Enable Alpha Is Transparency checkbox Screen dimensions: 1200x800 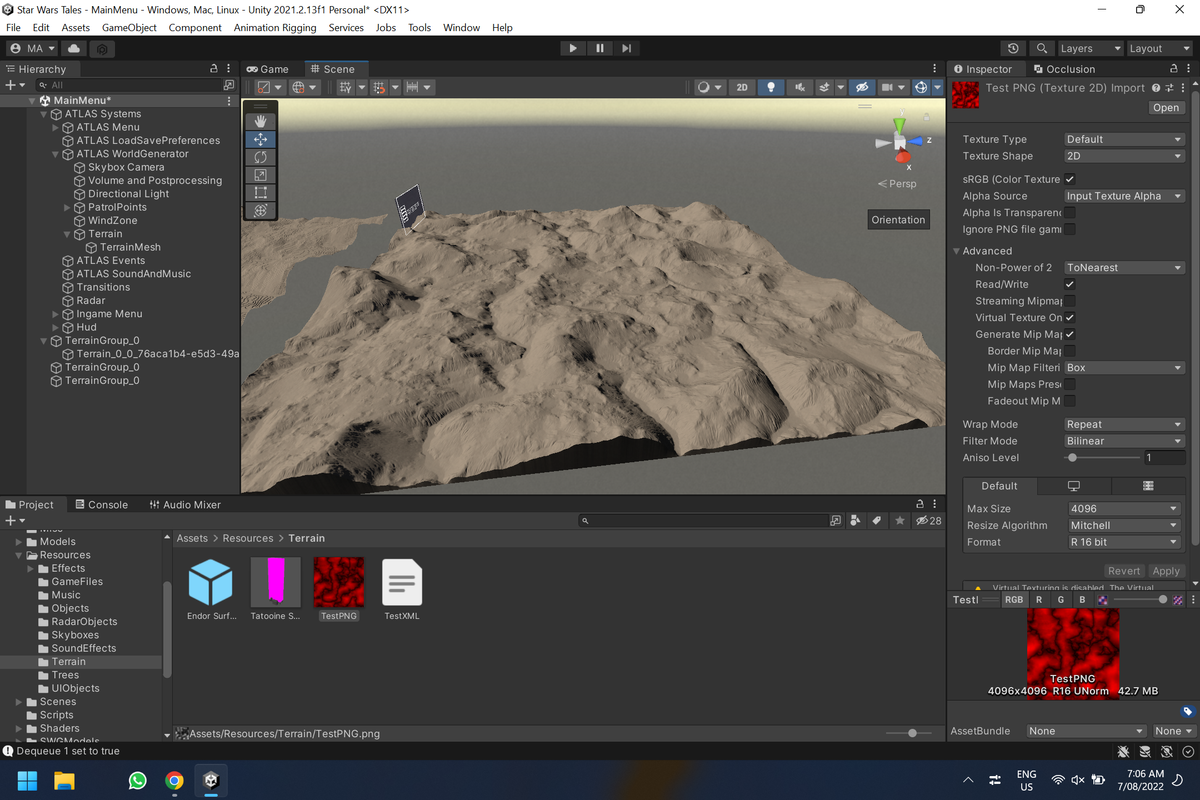point(1069,213)
